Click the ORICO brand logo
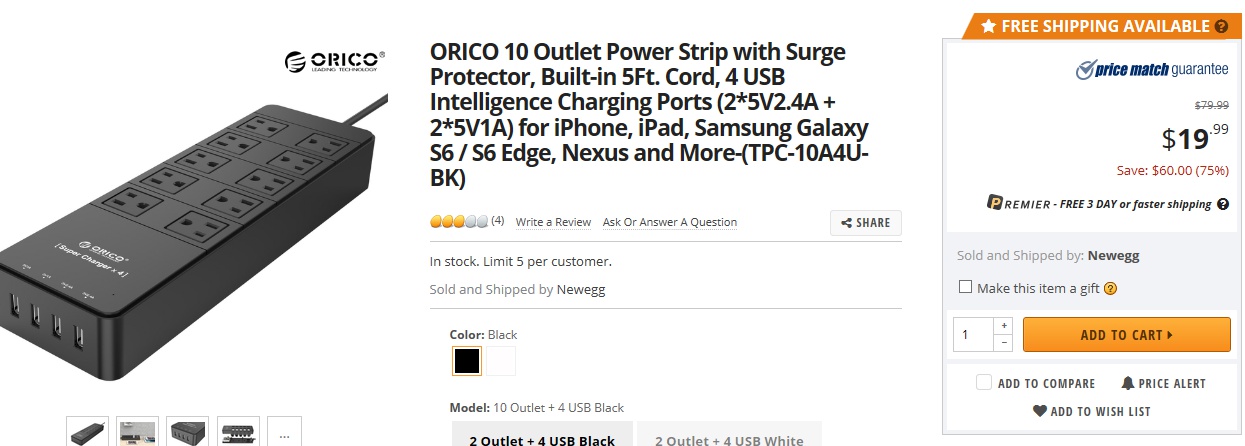The height and width of the screenshot is (446, 1245). pyautogui.click(x=331, y=60)
